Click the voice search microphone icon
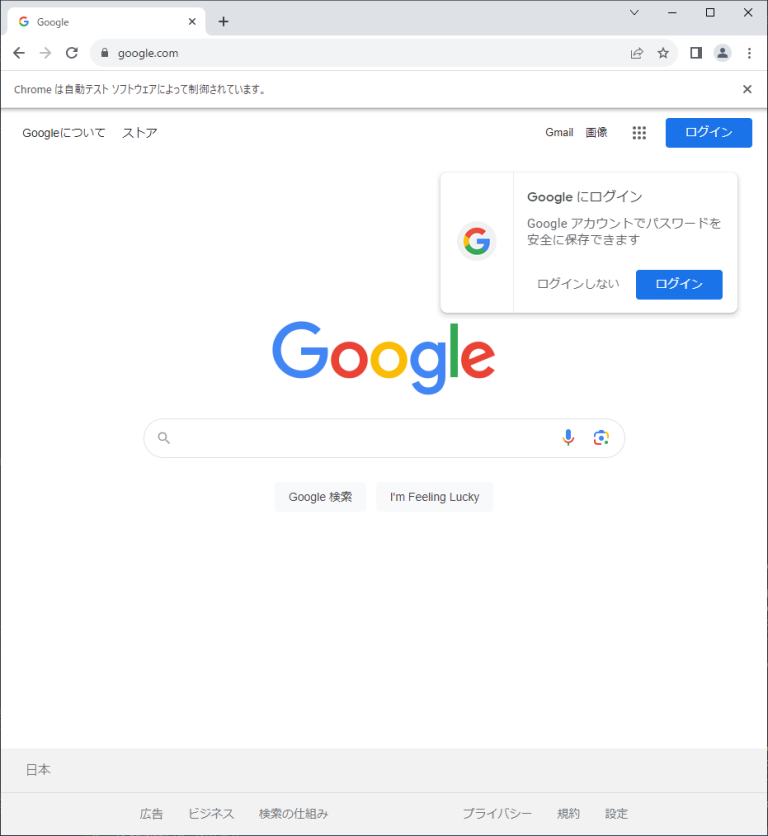This screenshot has height=836, width=768. [568, 438]
